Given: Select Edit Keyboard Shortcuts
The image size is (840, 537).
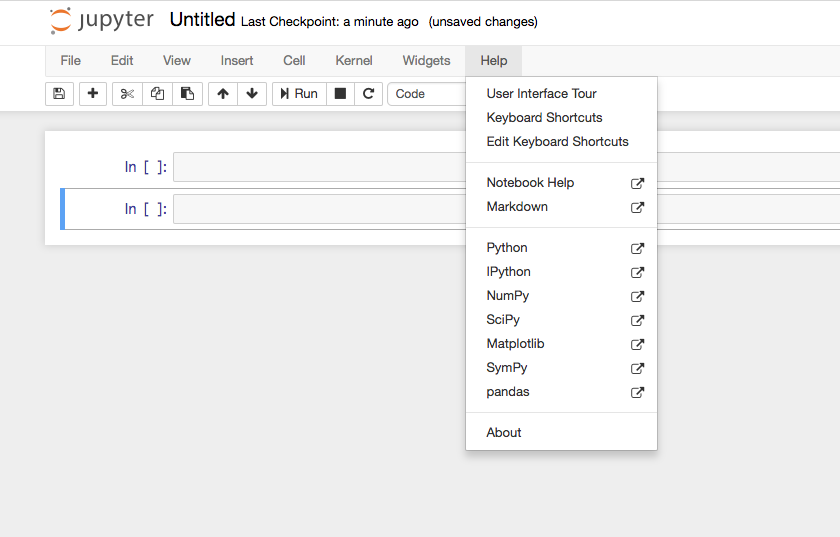Looking at the screenshot, I should tap(561, 141).
